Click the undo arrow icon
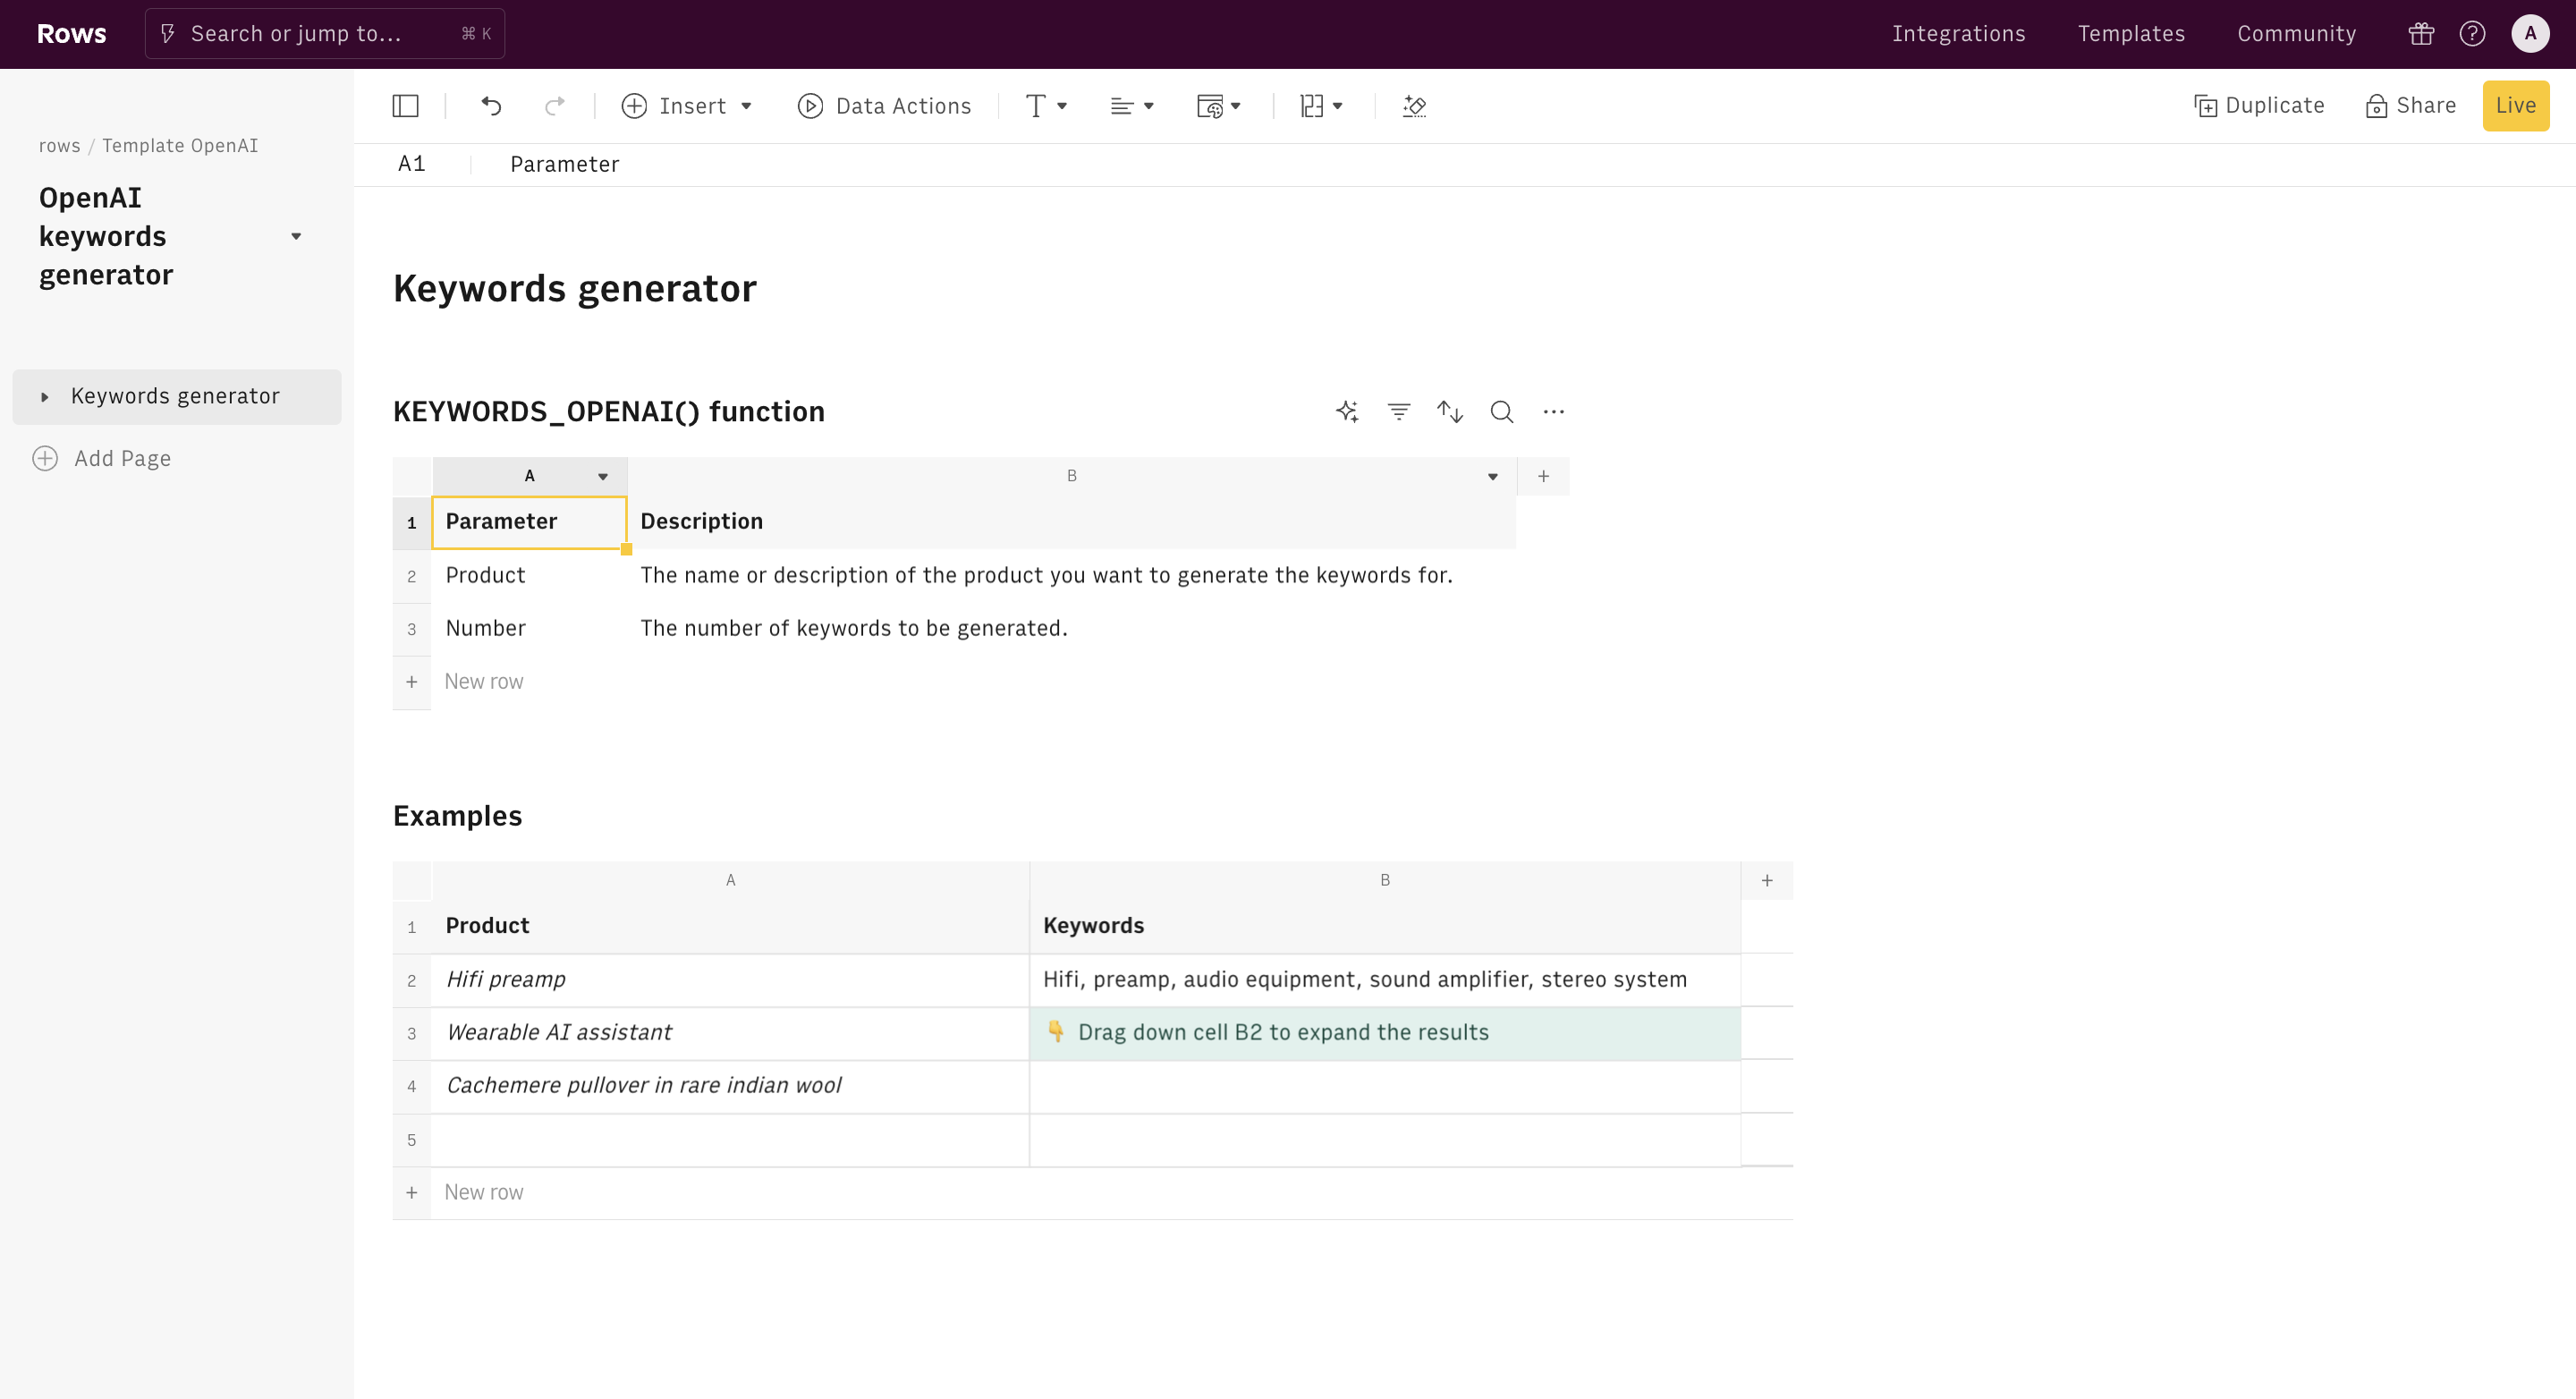 click(491, 106)
